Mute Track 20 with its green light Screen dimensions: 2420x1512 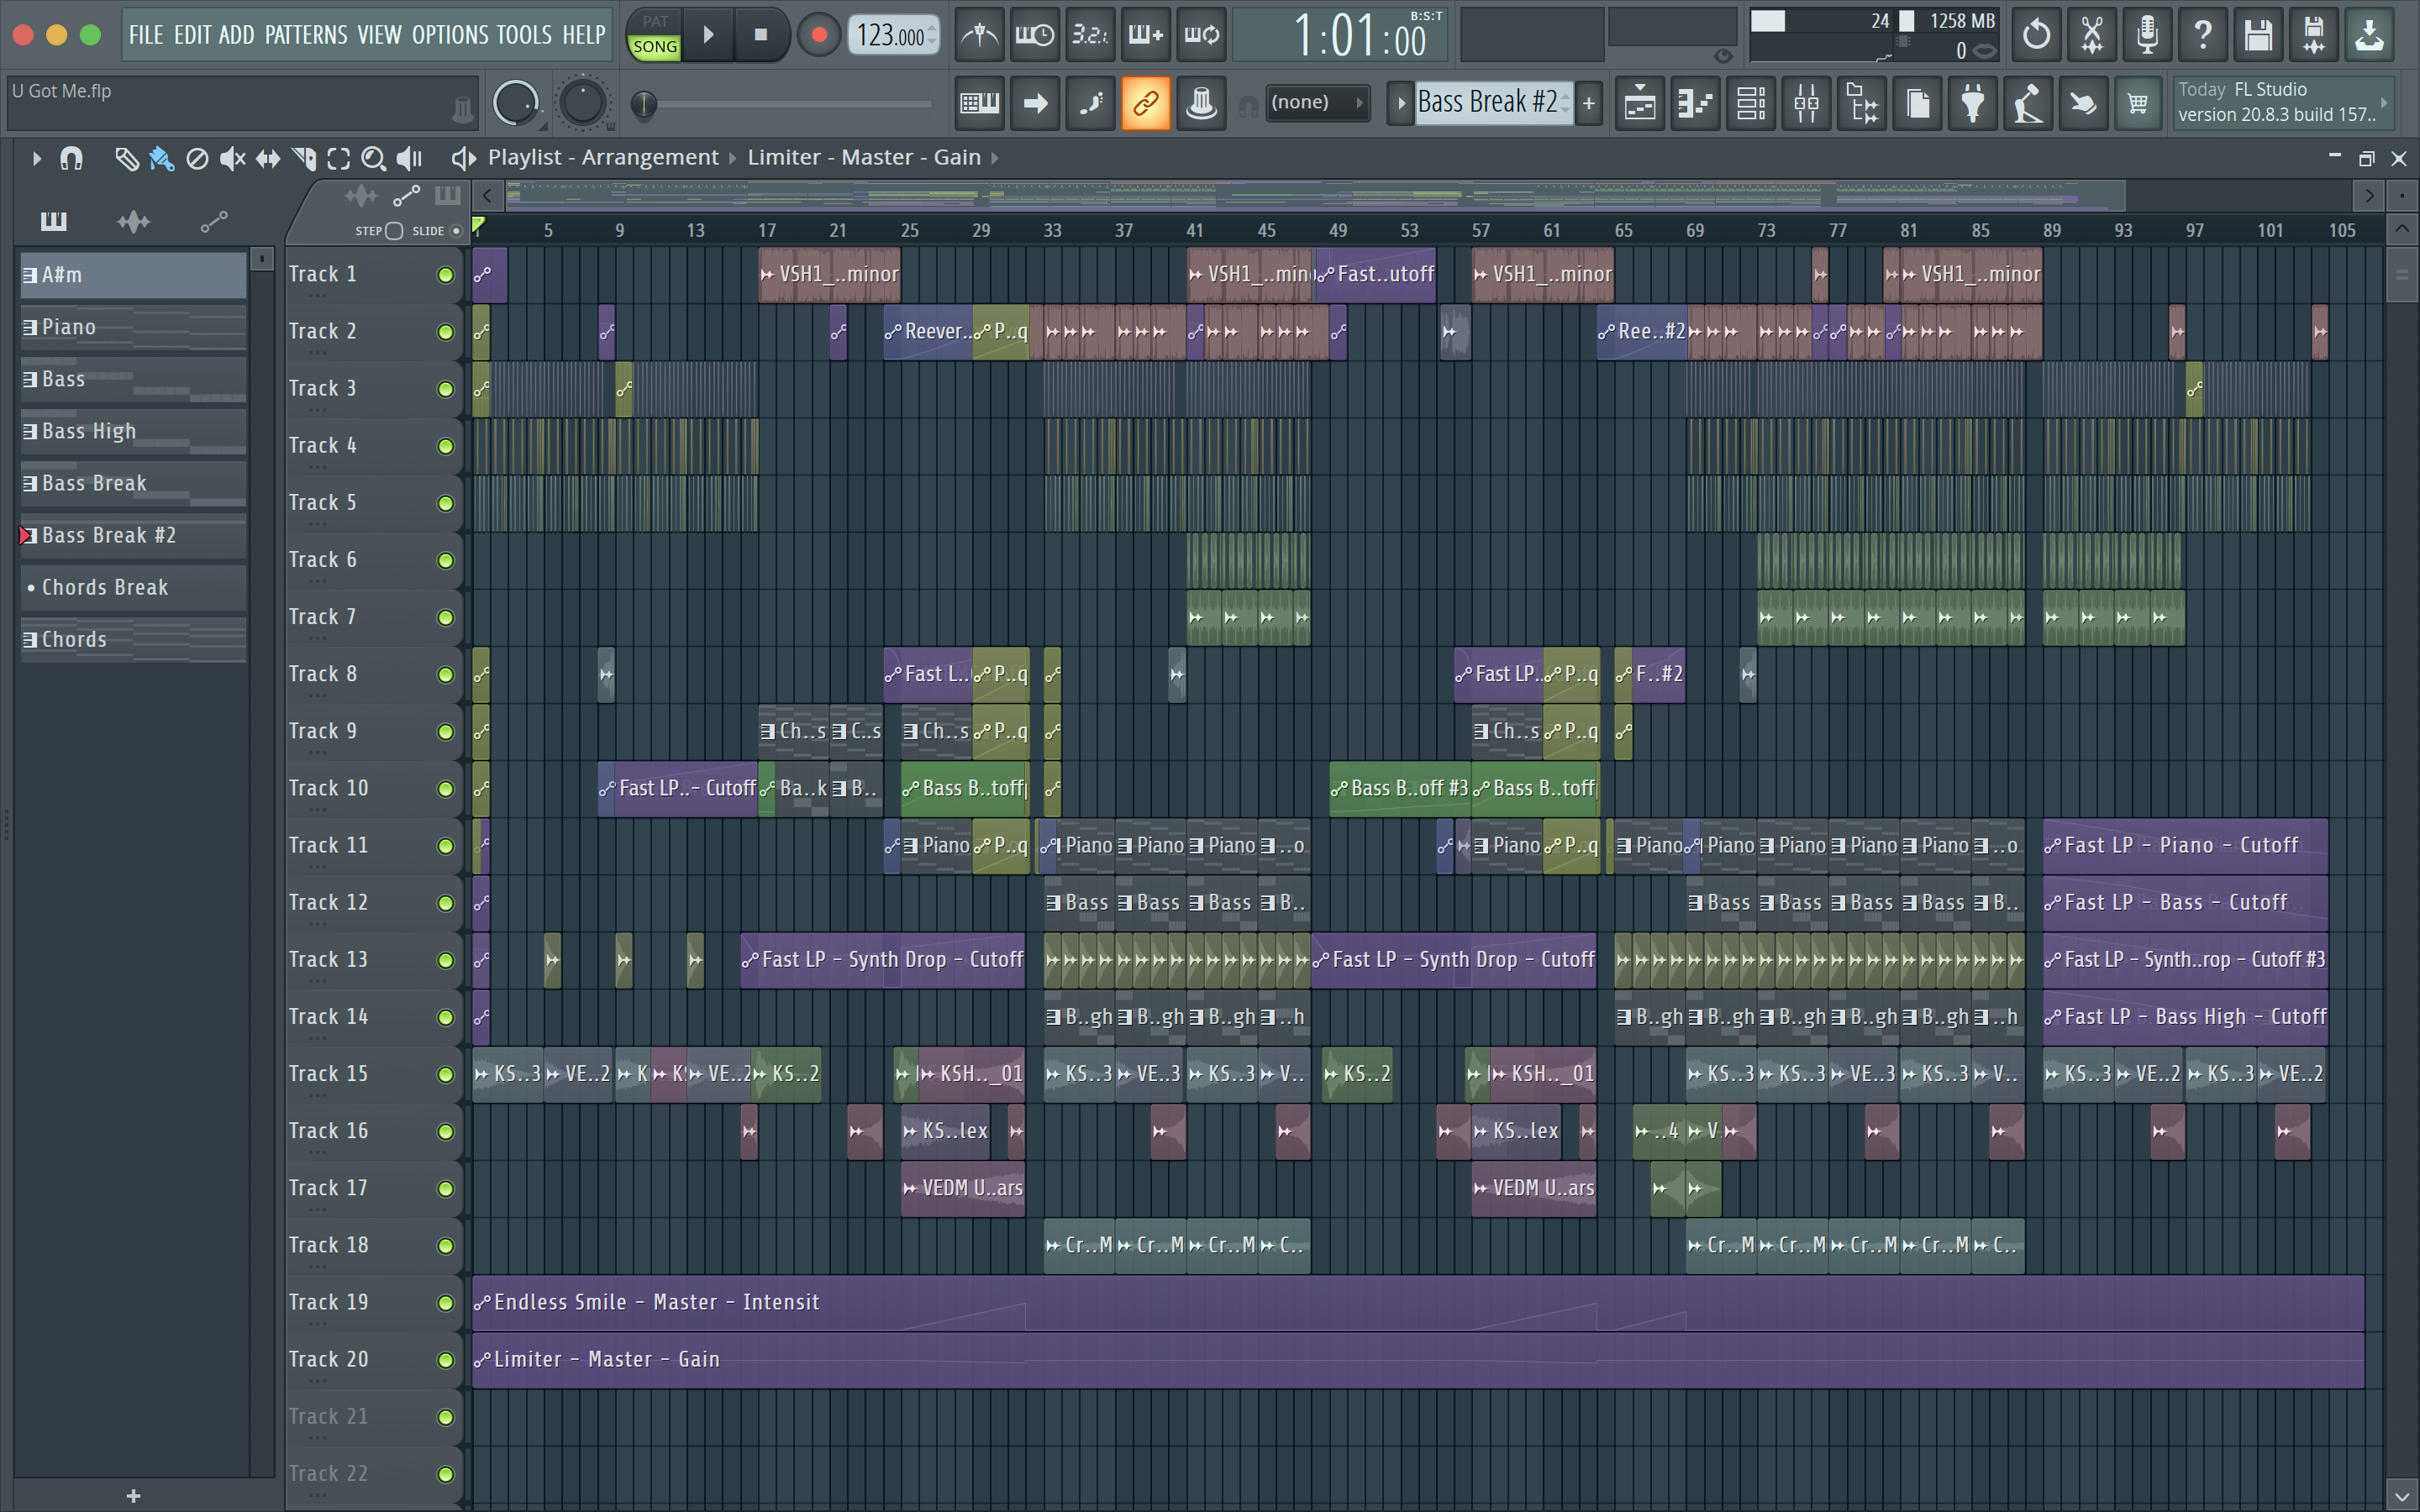445,1360
